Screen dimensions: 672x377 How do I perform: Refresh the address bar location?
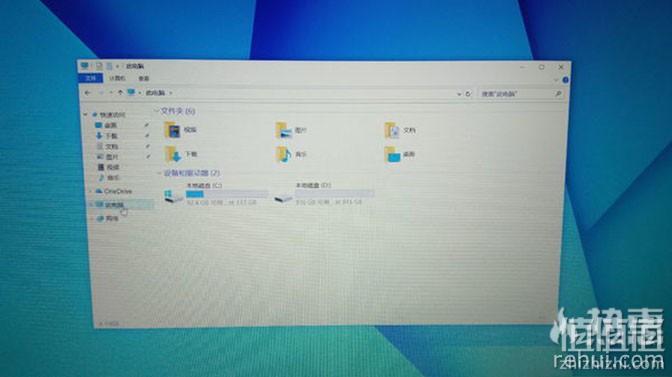coord(468,93)
